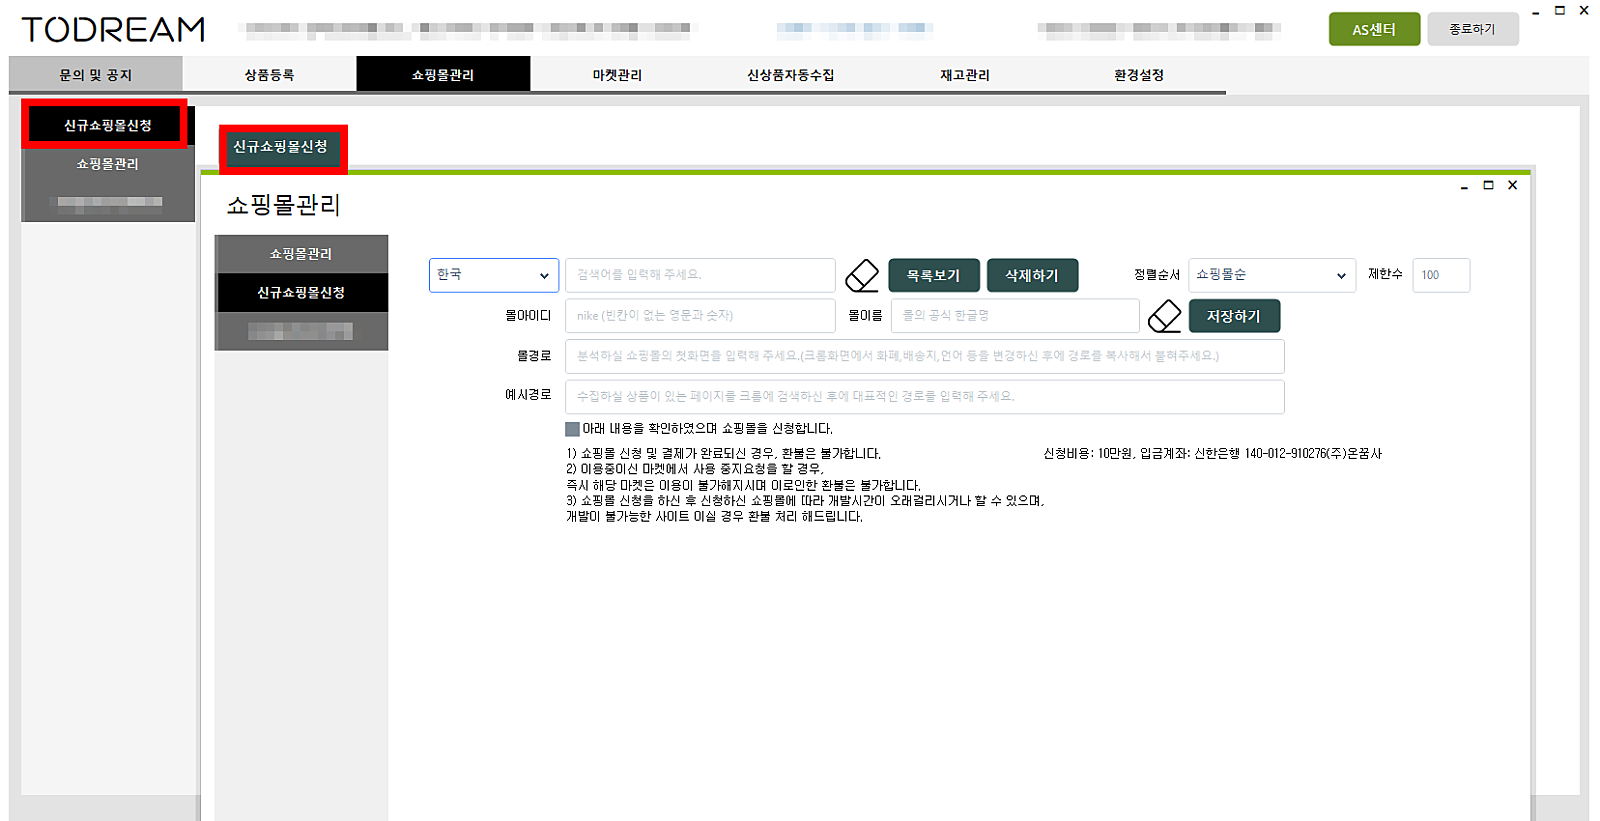
Task: Minimize the inner 쇼핑몰관리 panel
Action: [x=1464, y=186]
